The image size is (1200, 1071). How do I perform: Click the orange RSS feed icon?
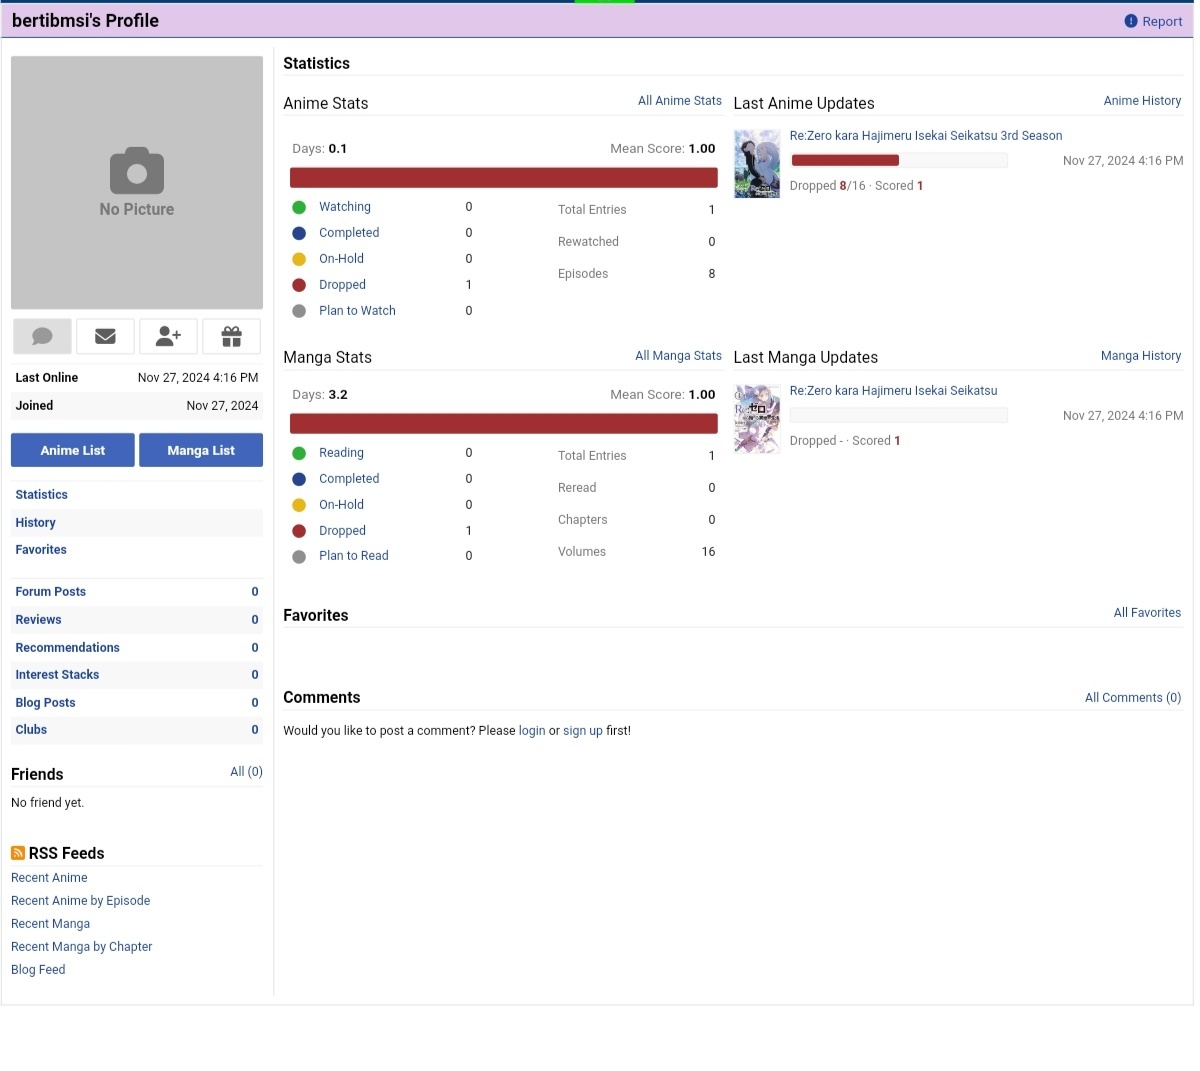[18, 853]
